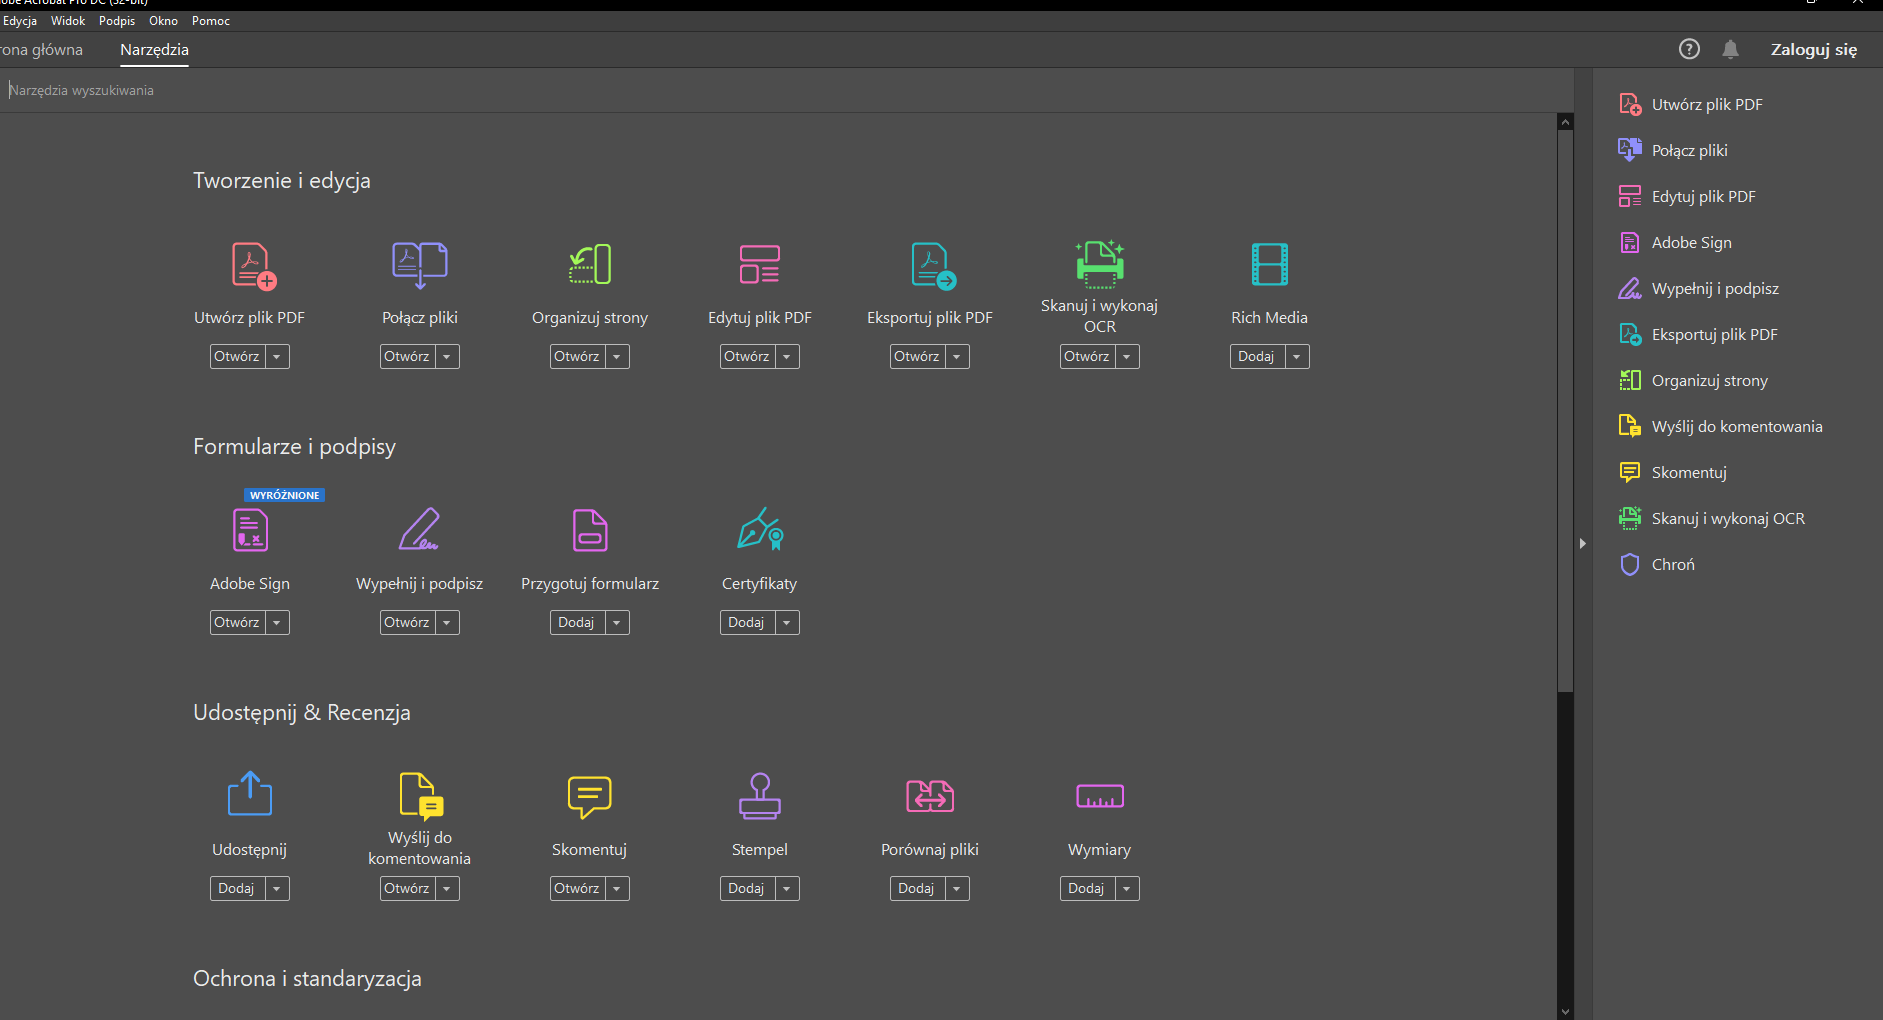Click the Udostępnij share icon
This screenshot has height=1020, width=1883.
click(250, 793)
